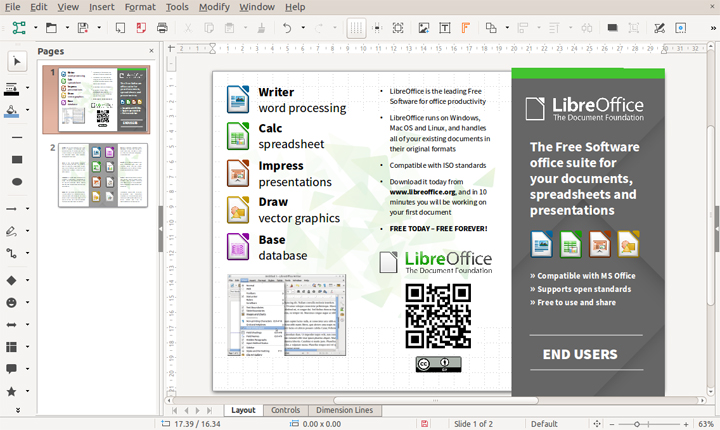Expand more drawing tools chevron
This screenshot has height=430, width=720.
[x=17, y=410]
